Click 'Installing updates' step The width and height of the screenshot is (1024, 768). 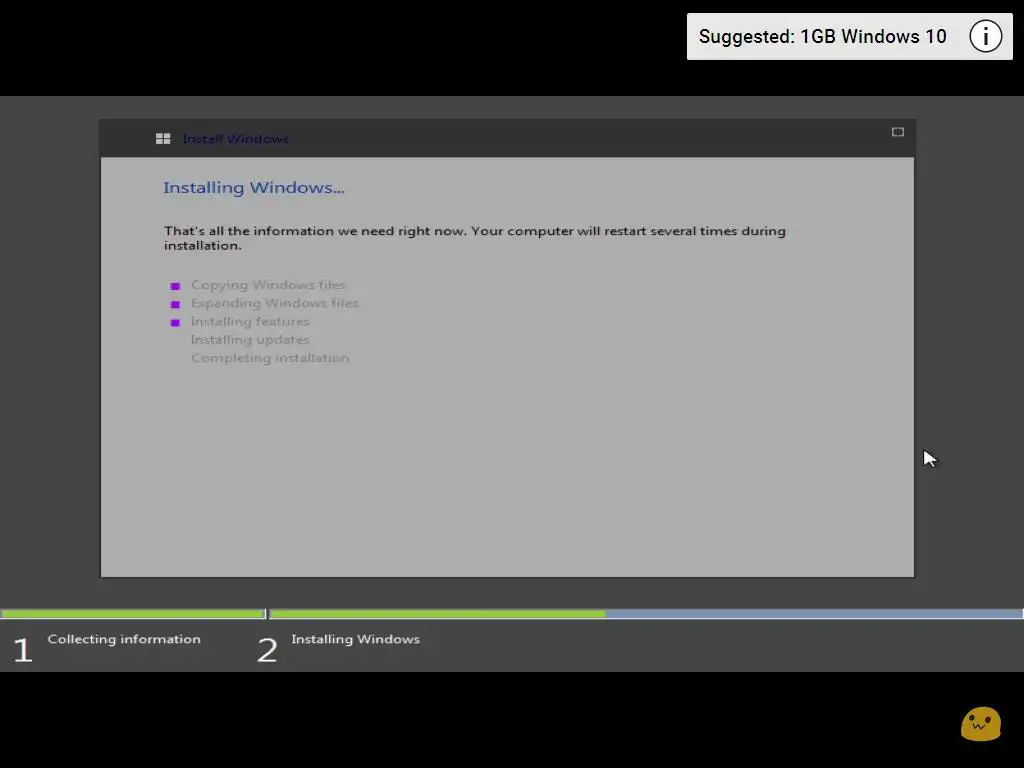(250, 340)
